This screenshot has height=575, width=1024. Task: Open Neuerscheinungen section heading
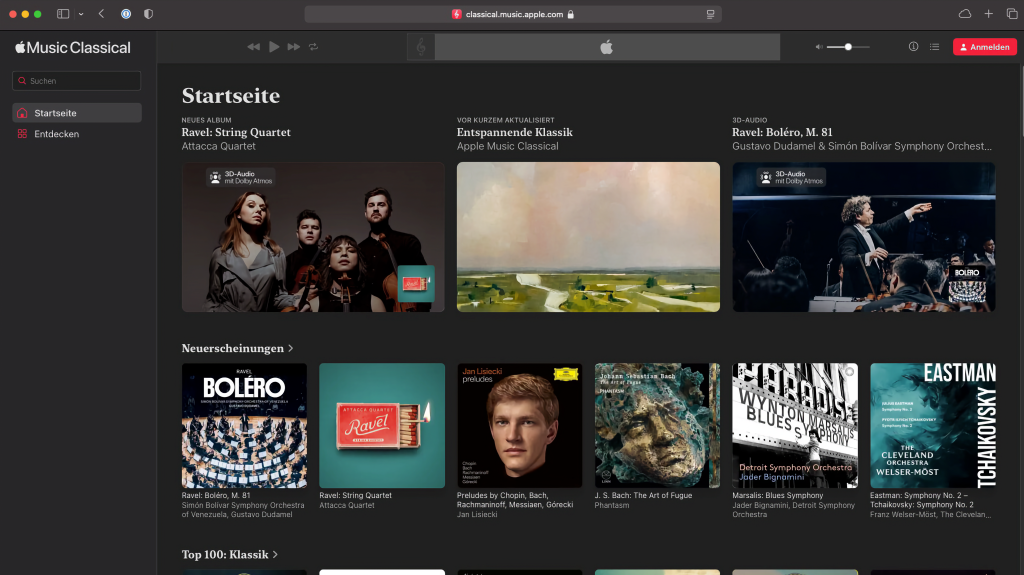tap(232, 348)
